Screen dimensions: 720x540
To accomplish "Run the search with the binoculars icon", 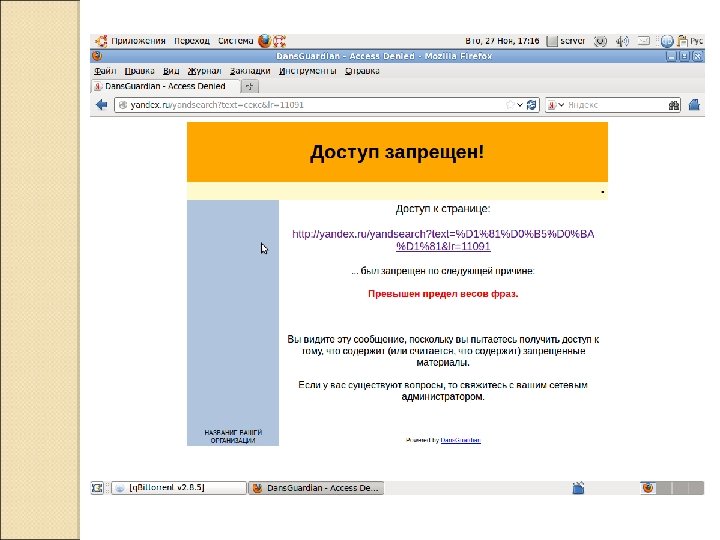I will (674, 105).
